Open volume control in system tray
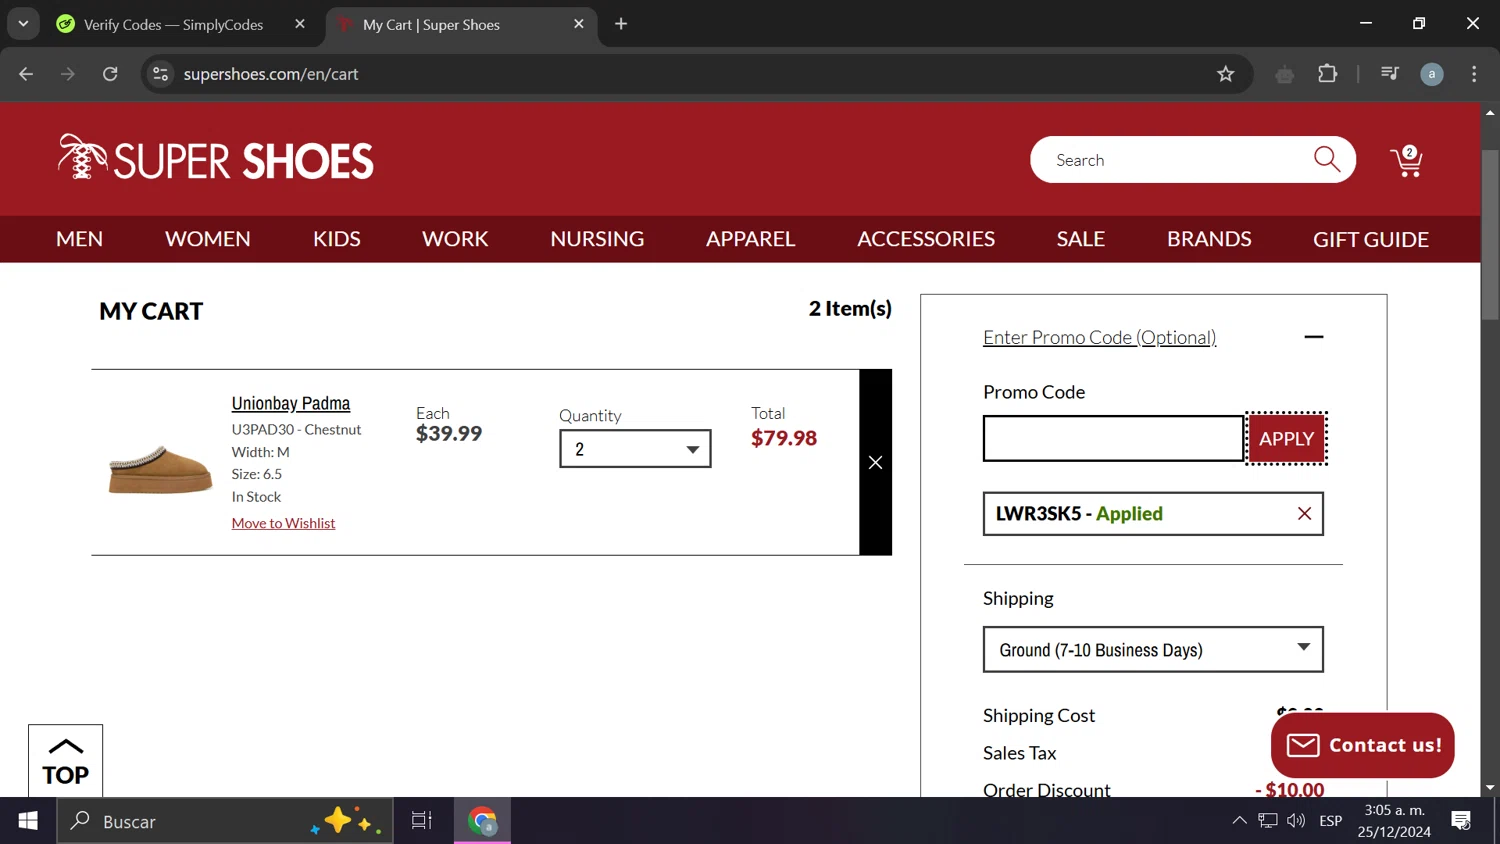The height and width of the screenshot is (844, 1500). point(1296,821)
